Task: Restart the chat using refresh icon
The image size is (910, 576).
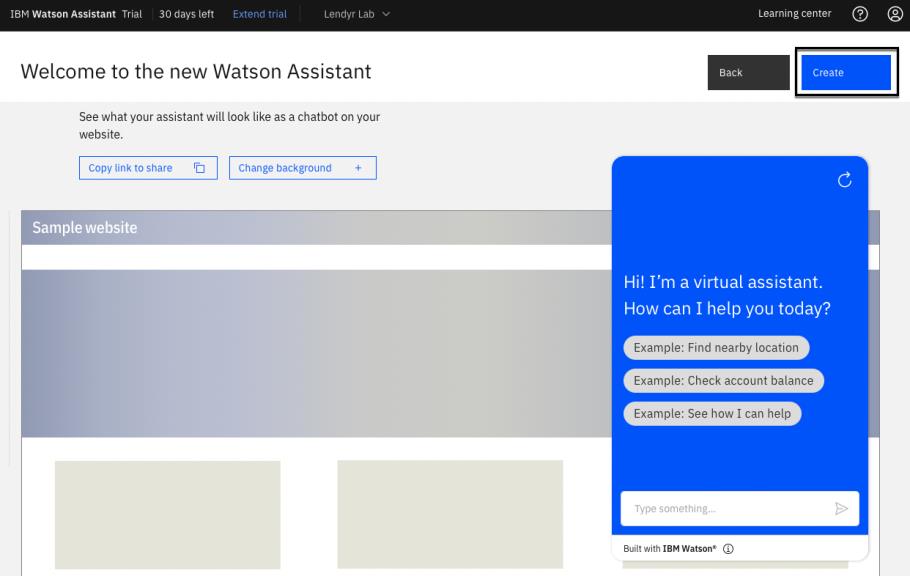Action: [x=844, y=180]
